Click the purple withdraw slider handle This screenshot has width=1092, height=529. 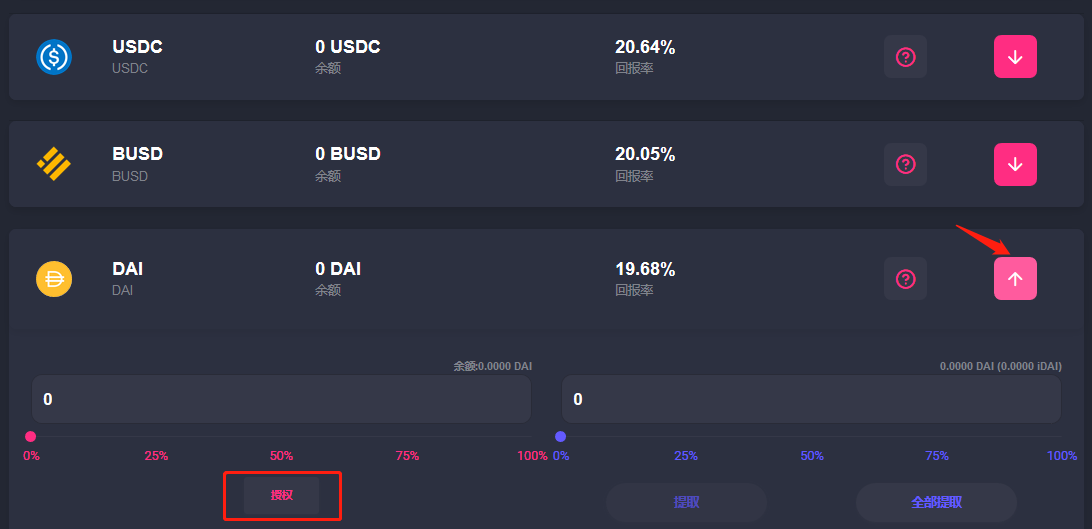pos(561,436)
